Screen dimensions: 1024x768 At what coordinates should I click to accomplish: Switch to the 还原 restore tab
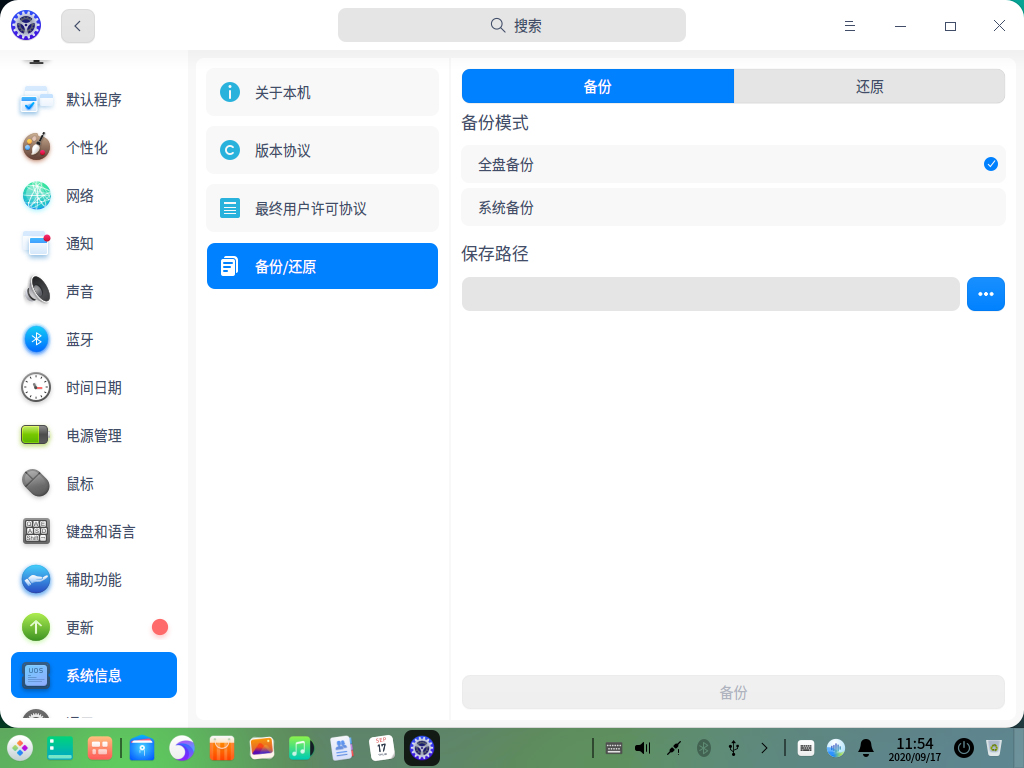pos(869,86)
